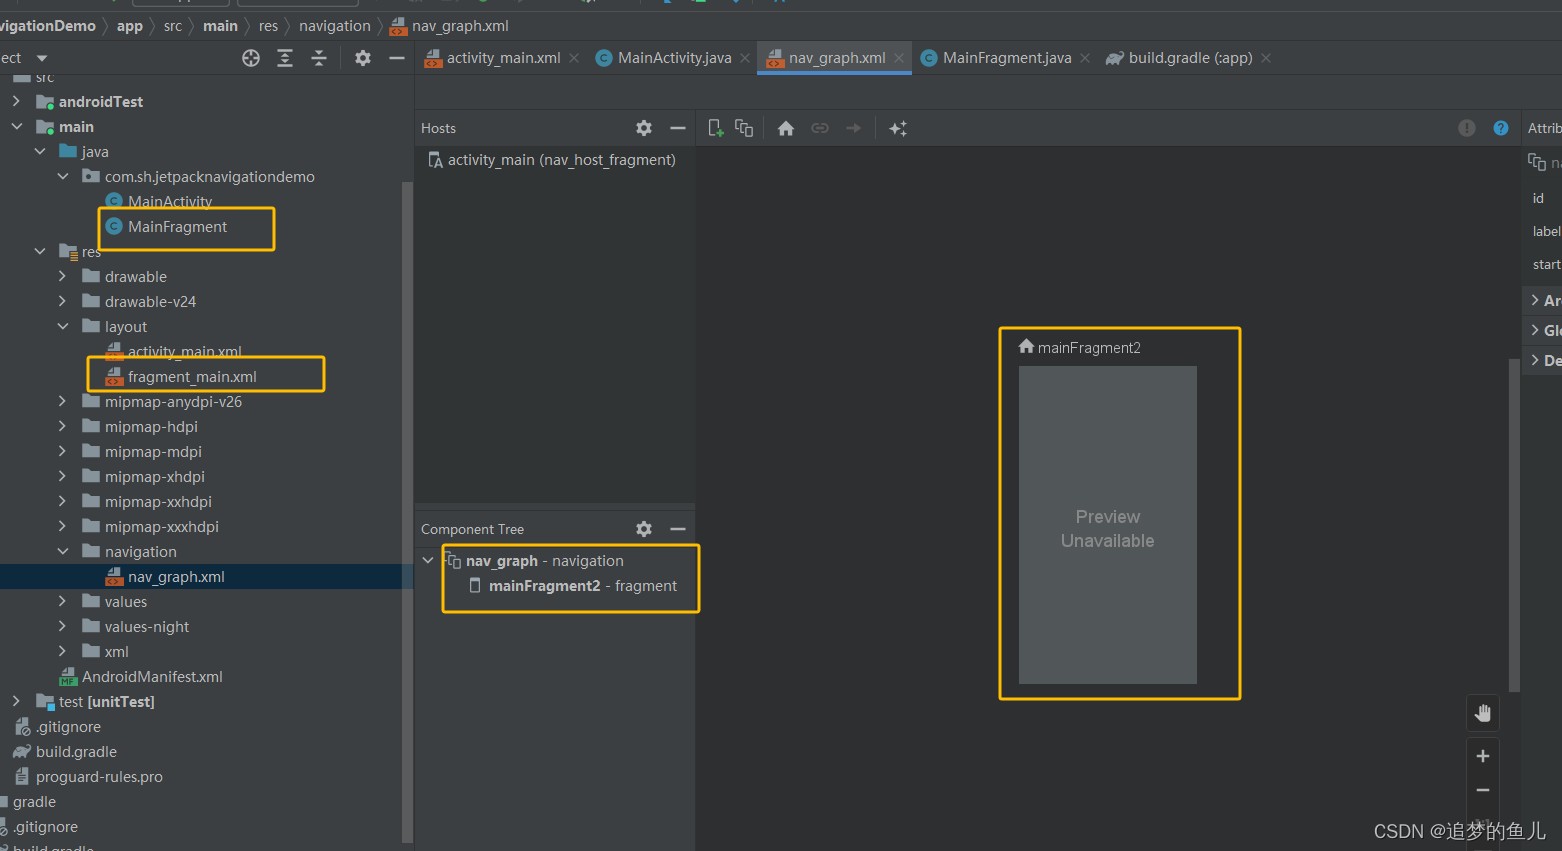Click the navigation breadcrumb

[335, 26]
